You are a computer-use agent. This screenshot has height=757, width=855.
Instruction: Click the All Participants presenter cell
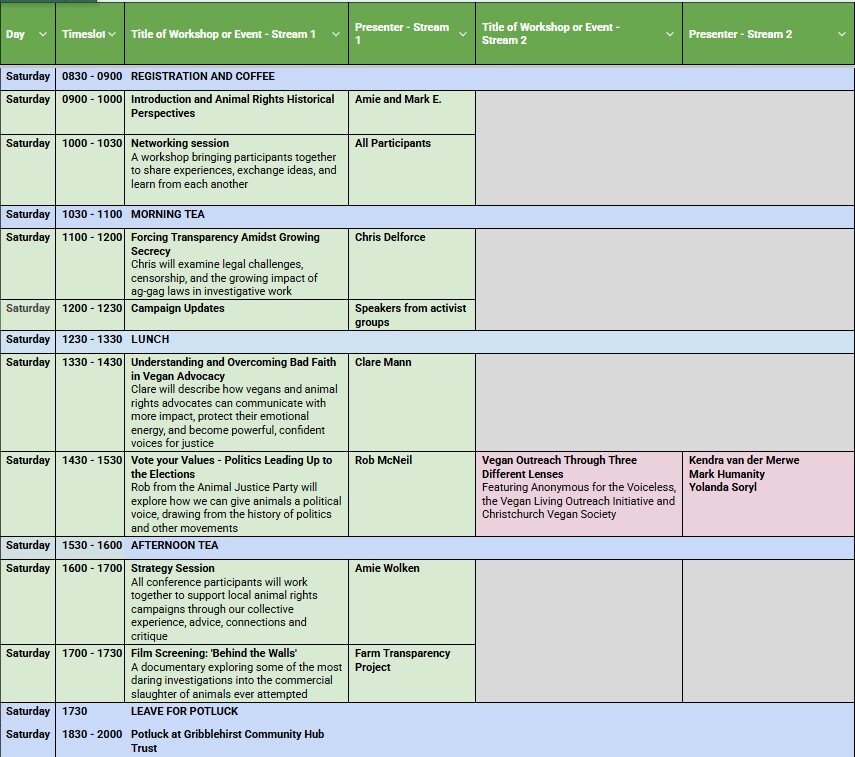[x=412, y=170]
